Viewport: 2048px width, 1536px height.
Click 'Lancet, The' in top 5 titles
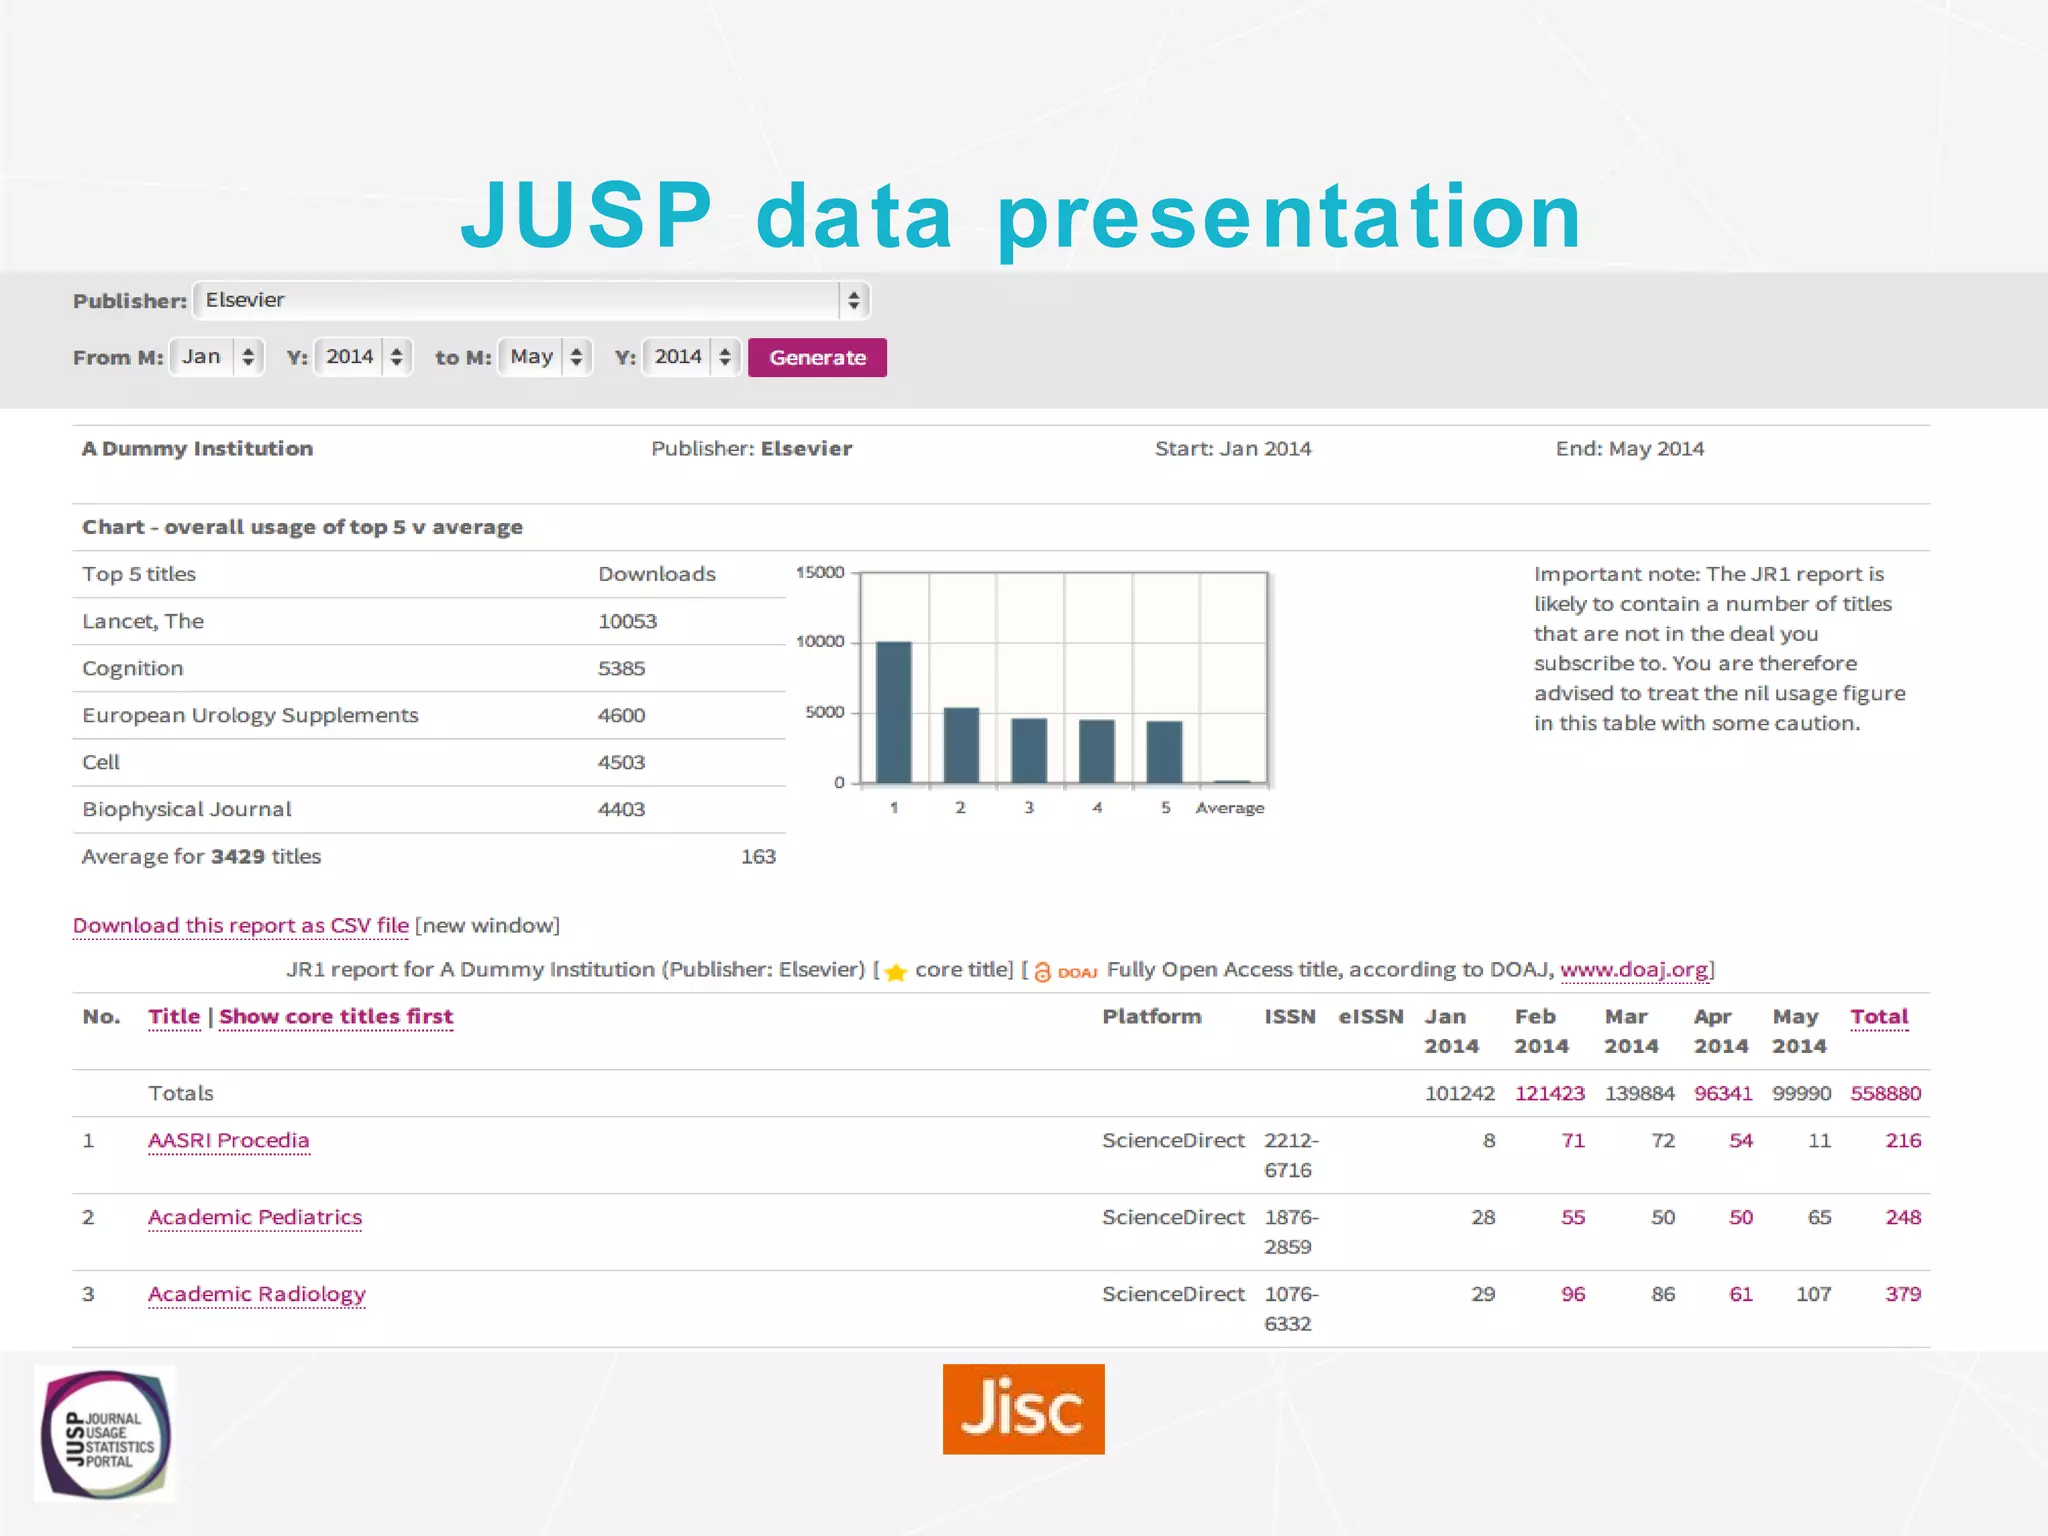tap(143, 622)
